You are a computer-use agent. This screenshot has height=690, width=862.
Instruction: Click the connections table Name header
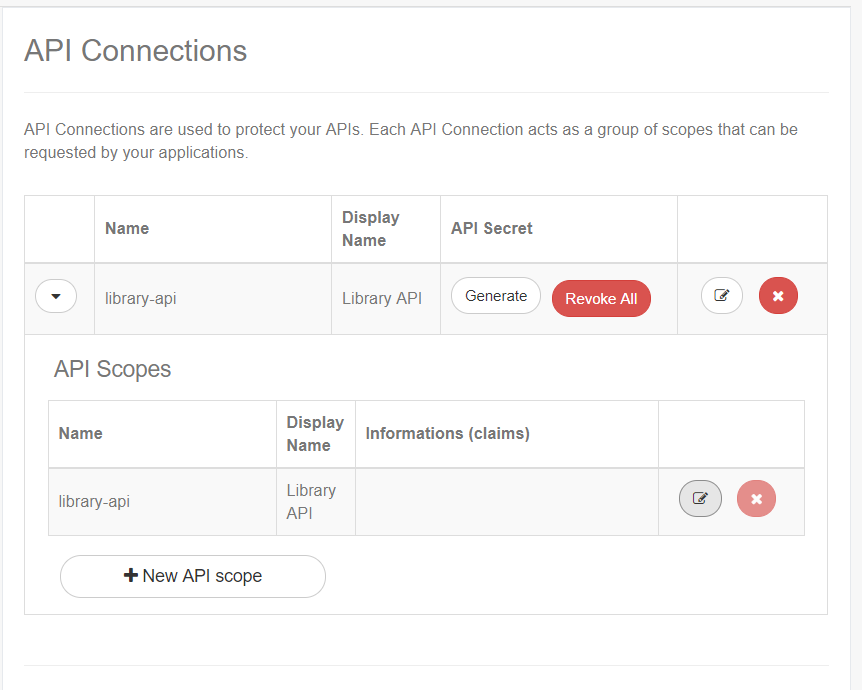(127, 228)
